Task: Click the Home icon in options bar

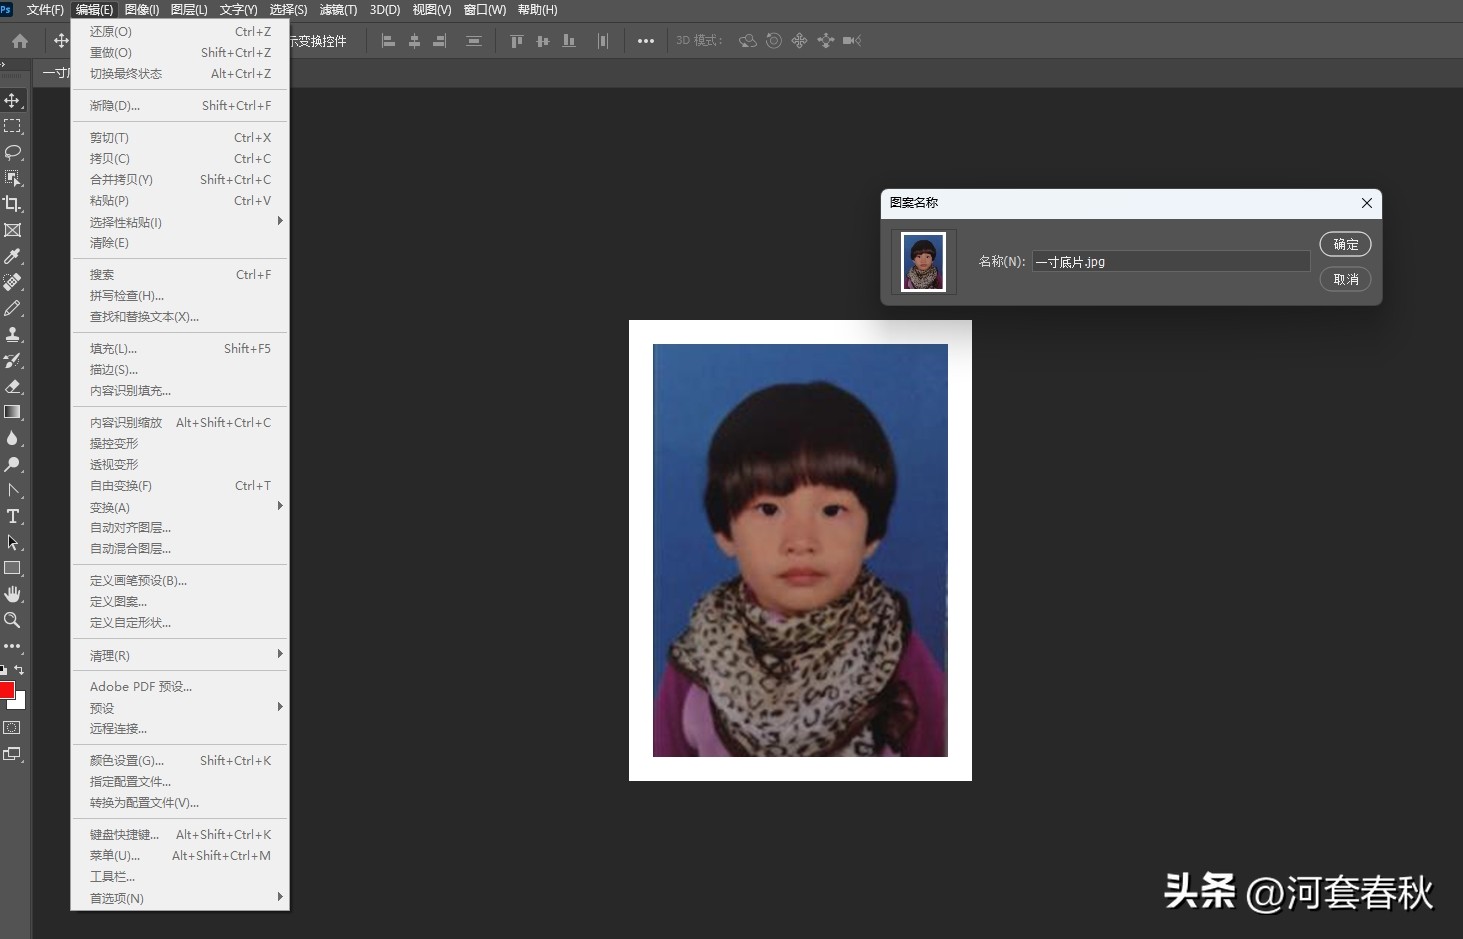Action: coord(20,41)
